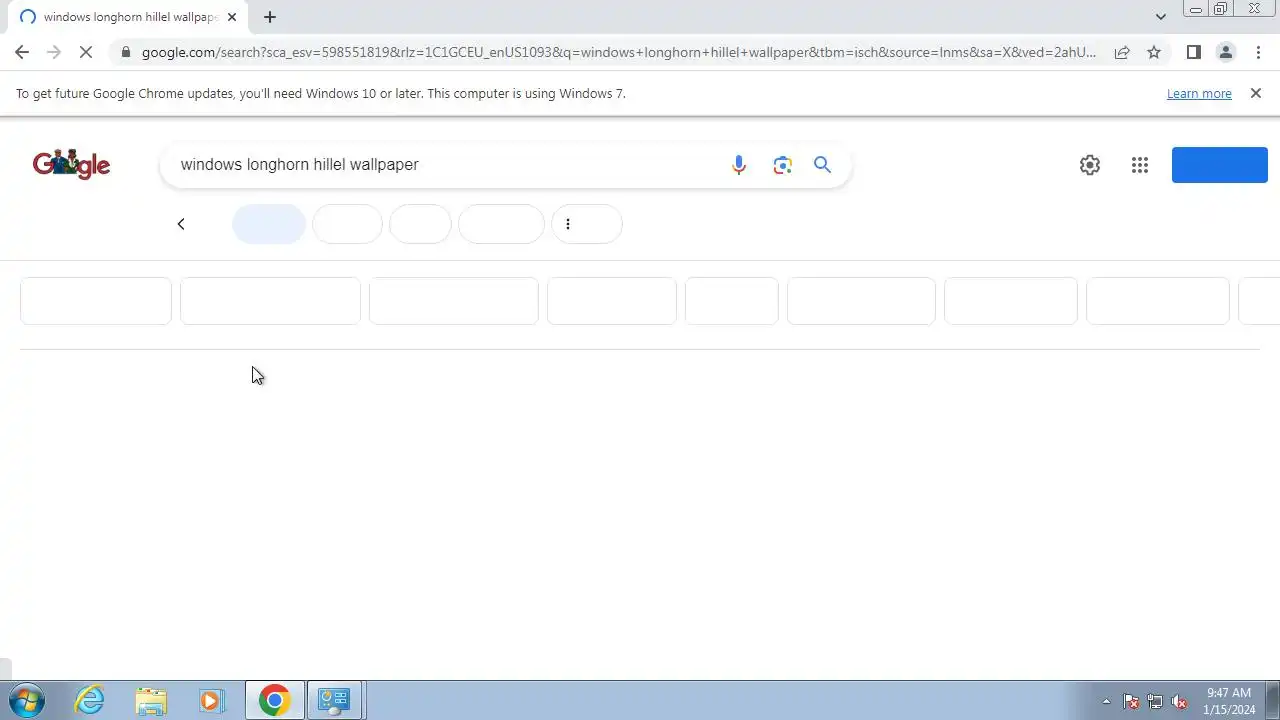Stop loading the page
Image resolution: width=1280 pixels, height=720 pixels.
[86, 52]
